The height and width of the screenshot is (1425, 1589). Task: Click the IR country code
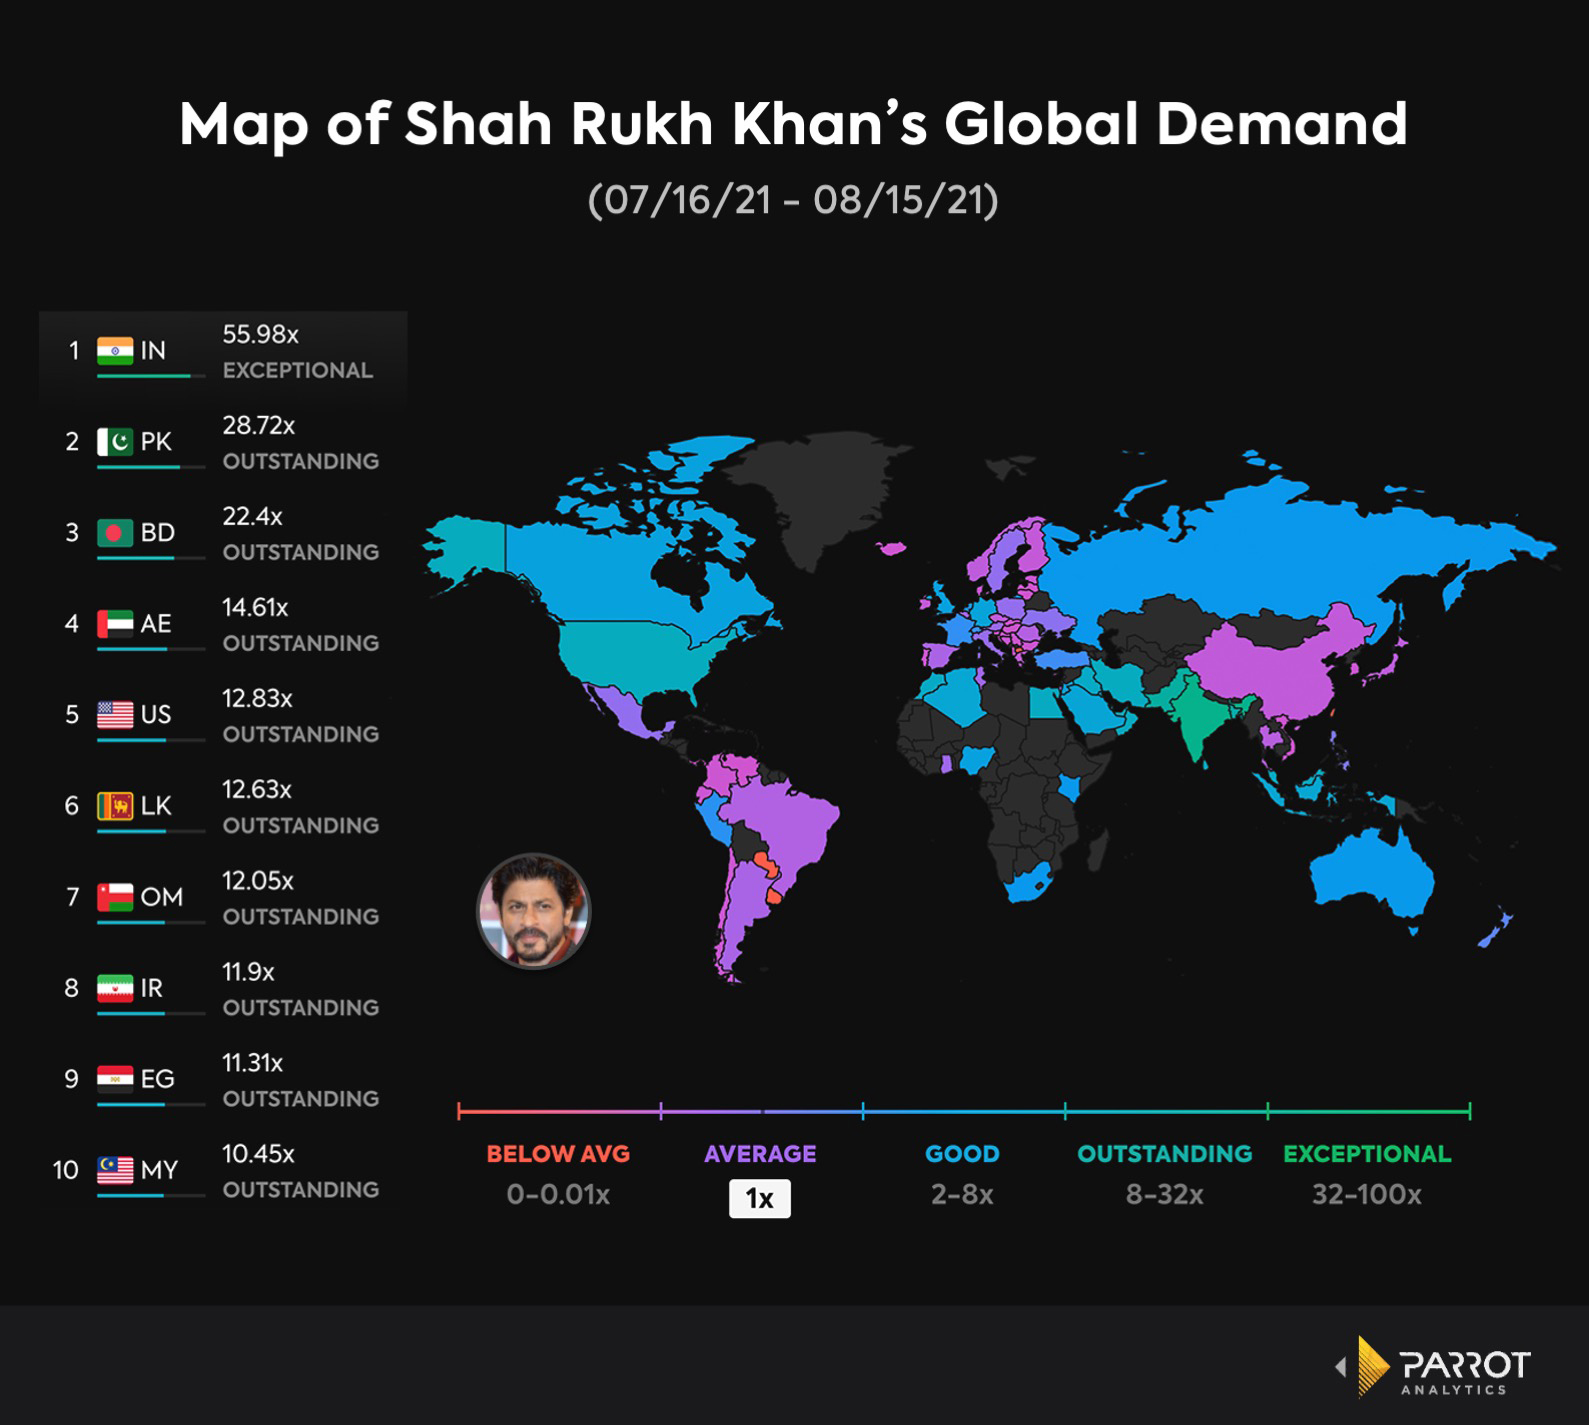152,987
